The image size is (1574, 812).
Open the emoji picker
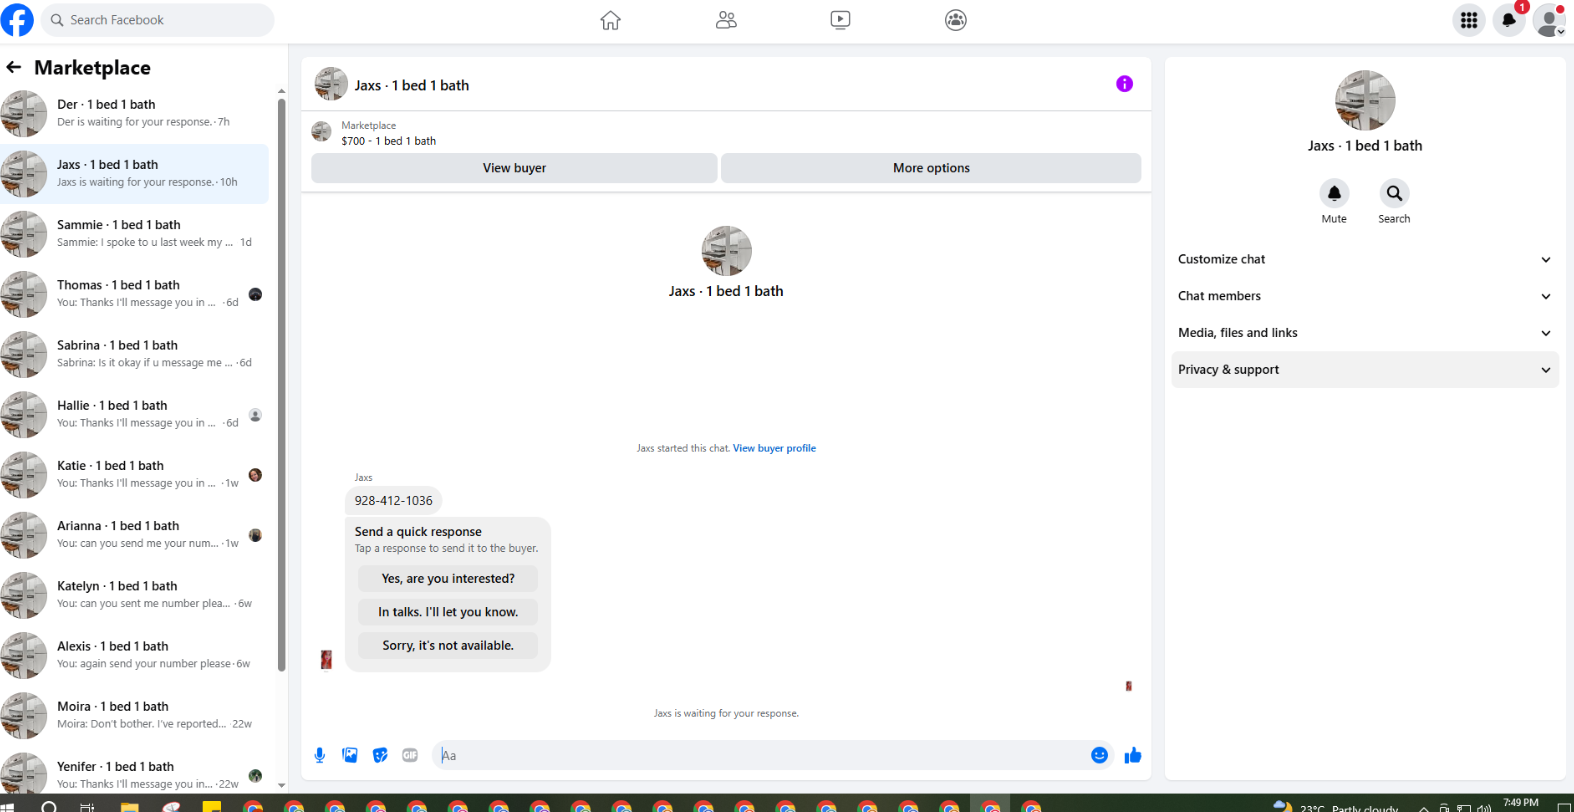coord(1099,755)
